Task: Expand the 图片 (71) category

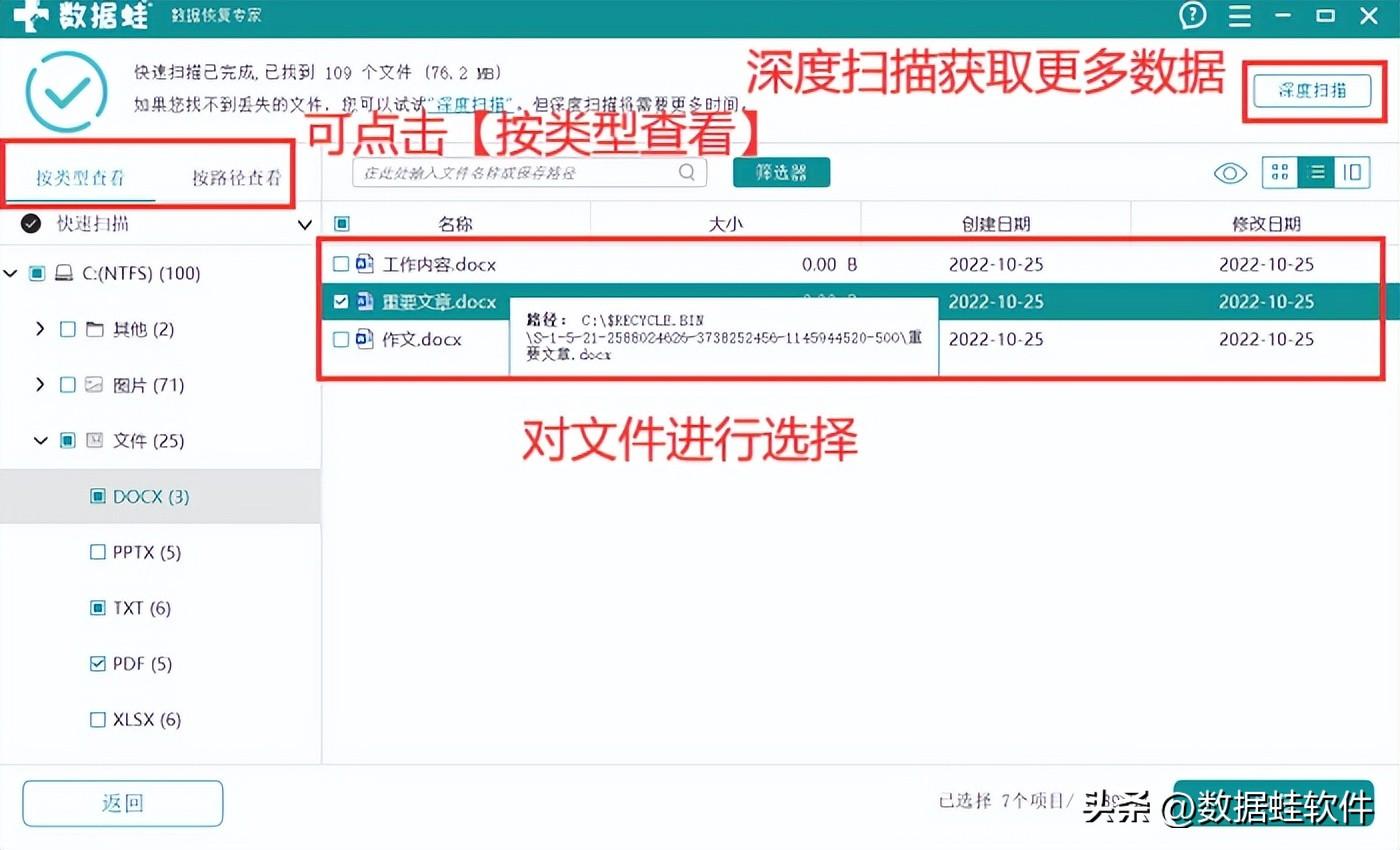Action: [40, 385]
